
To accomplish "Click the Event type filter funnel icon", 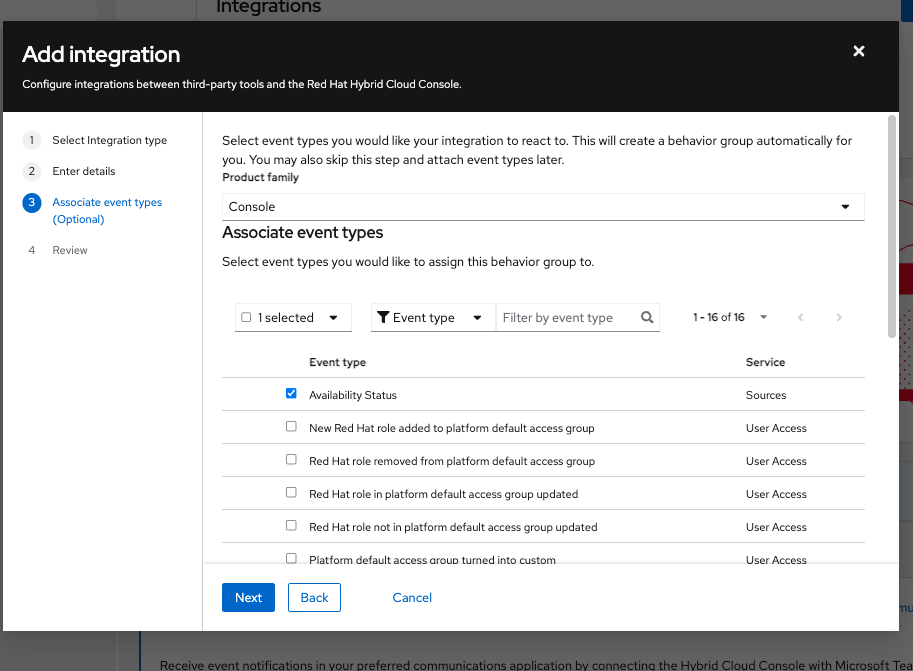I will [383, 318].
